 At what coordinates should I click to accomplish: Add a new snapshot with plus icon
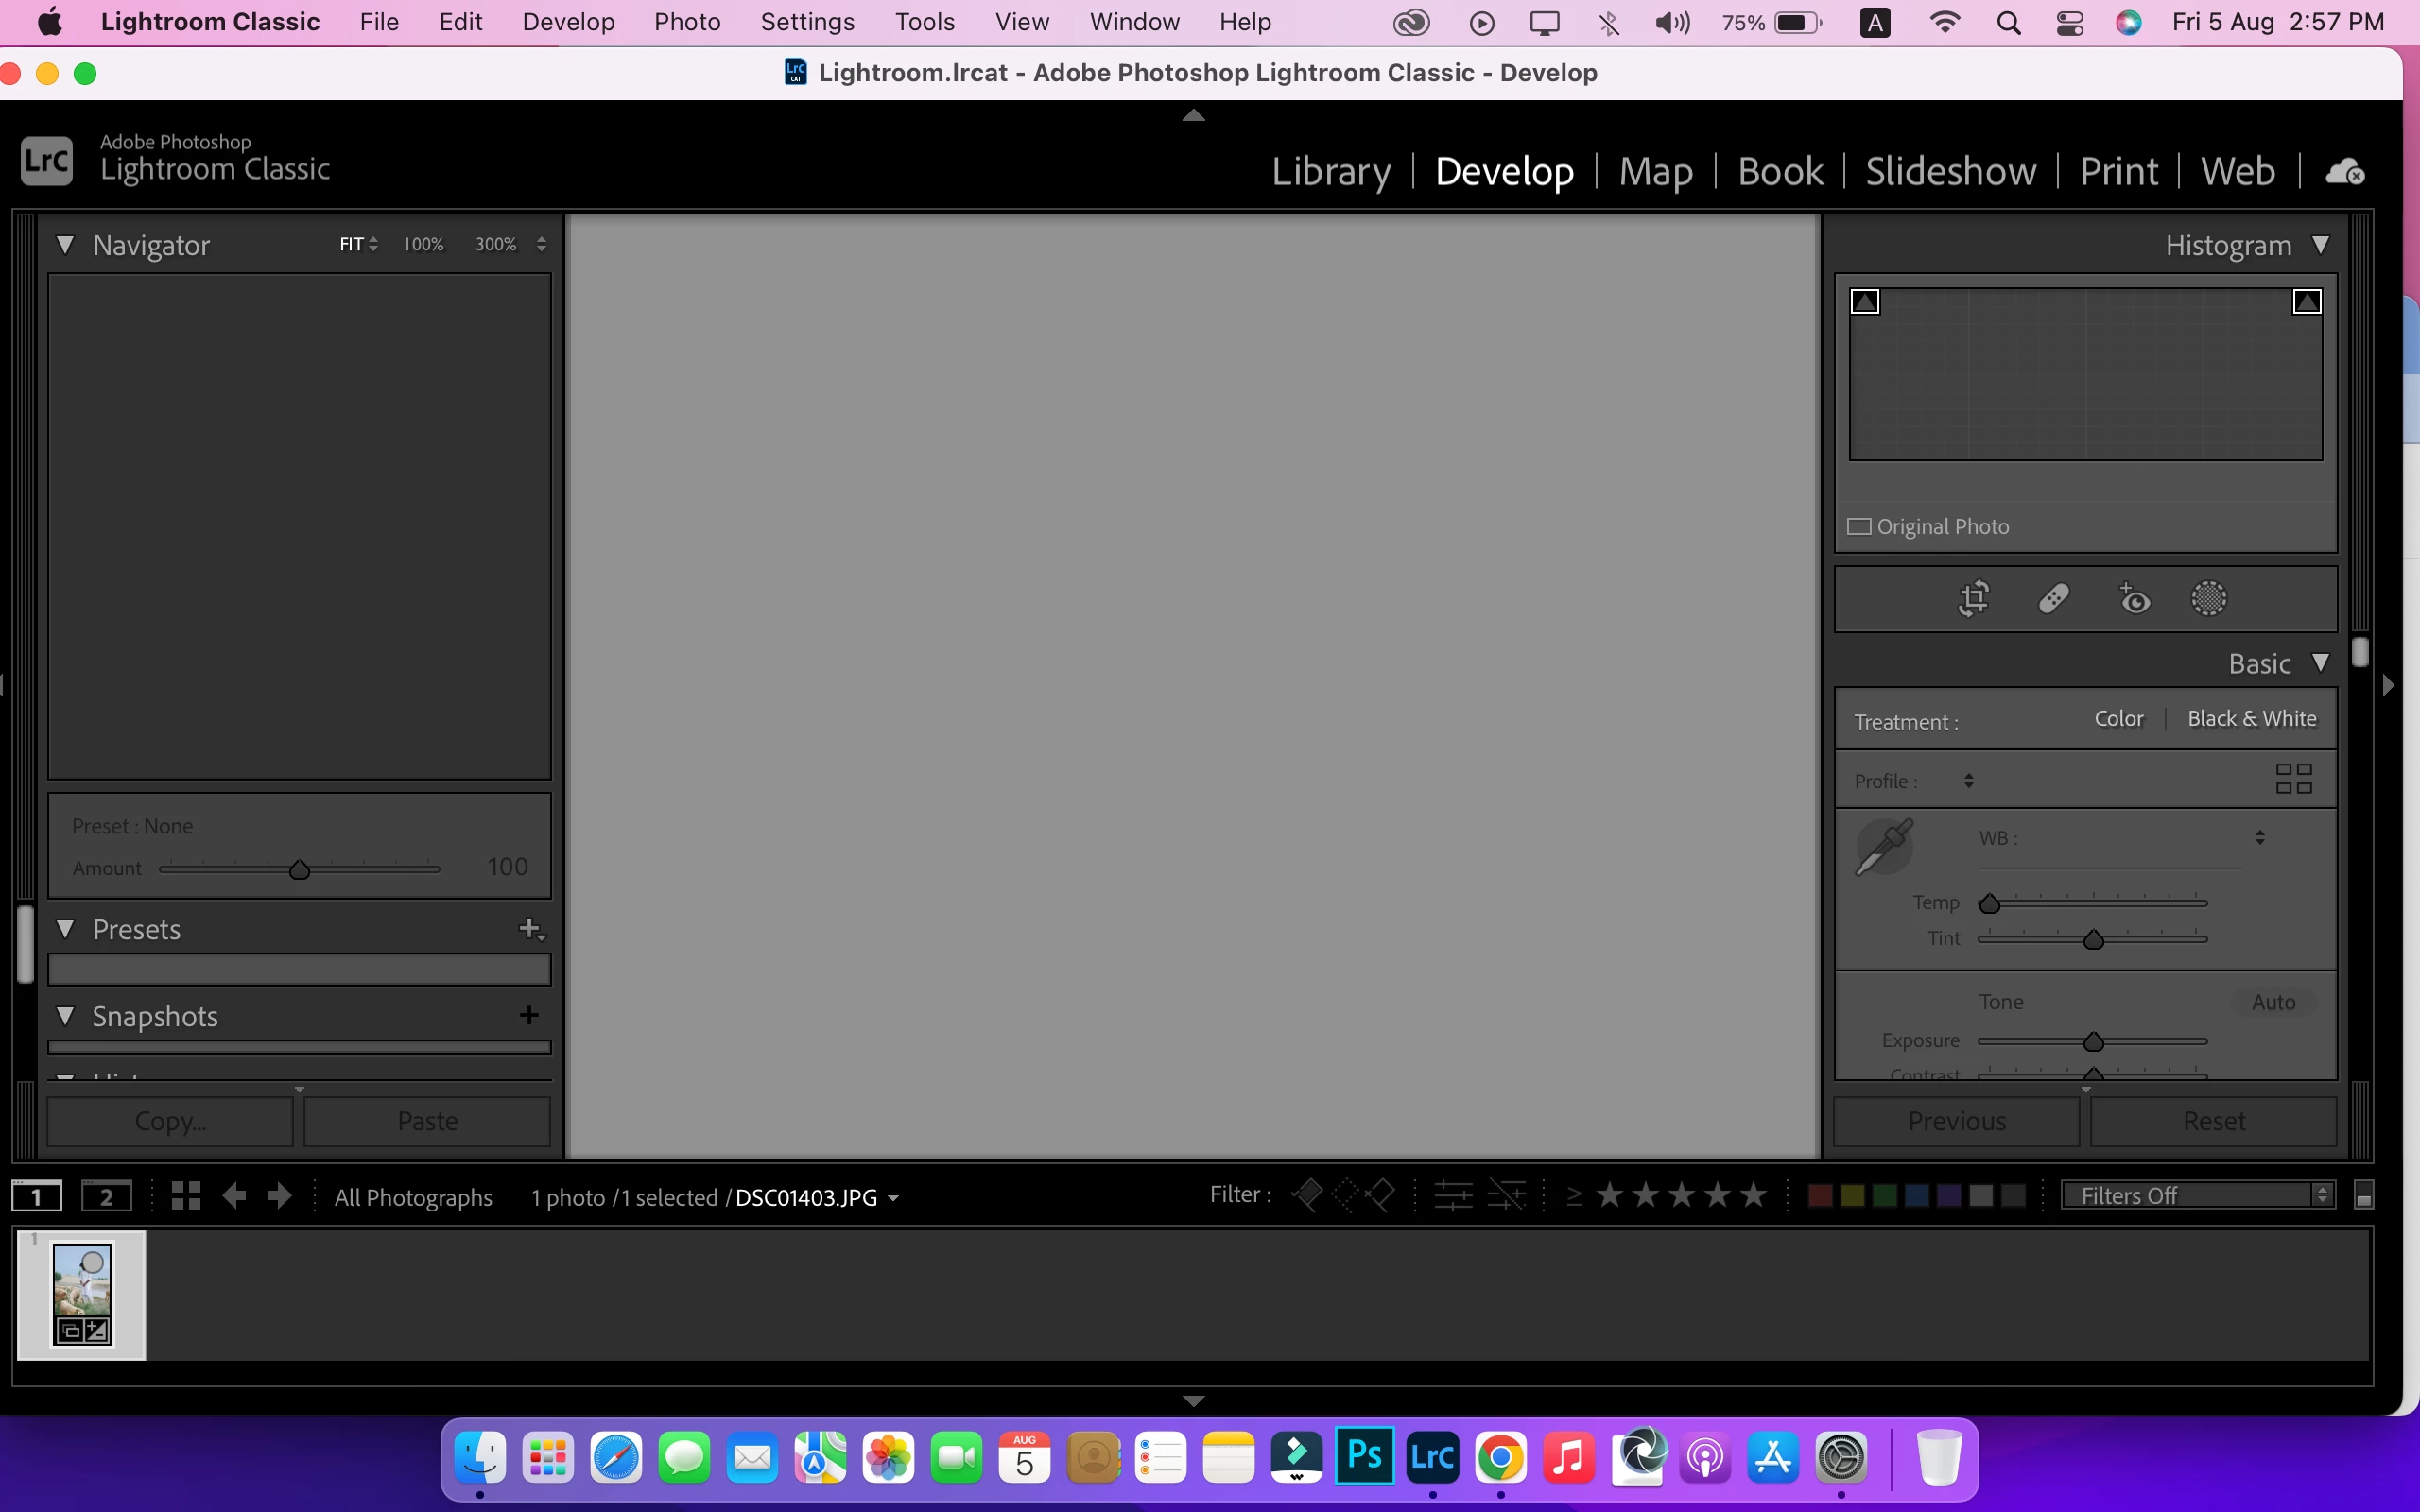(529, 1016)
